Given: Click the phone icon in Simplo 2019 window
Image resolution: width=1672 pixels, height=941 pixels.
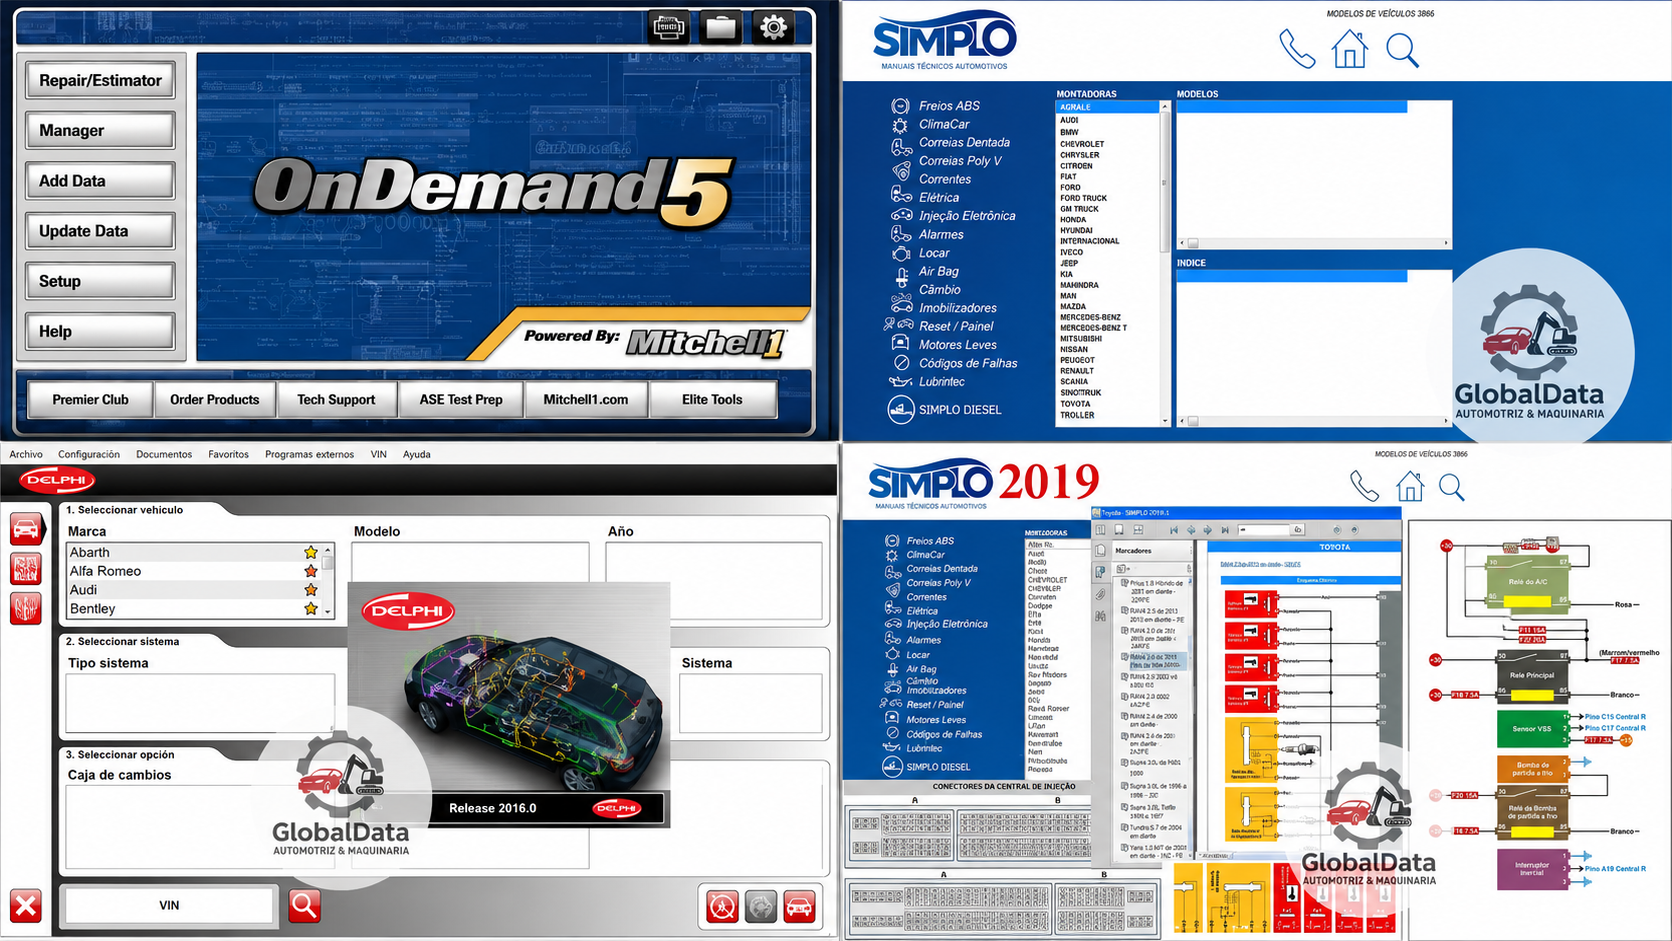Looking at the screenshot, I should [1364, 487].
